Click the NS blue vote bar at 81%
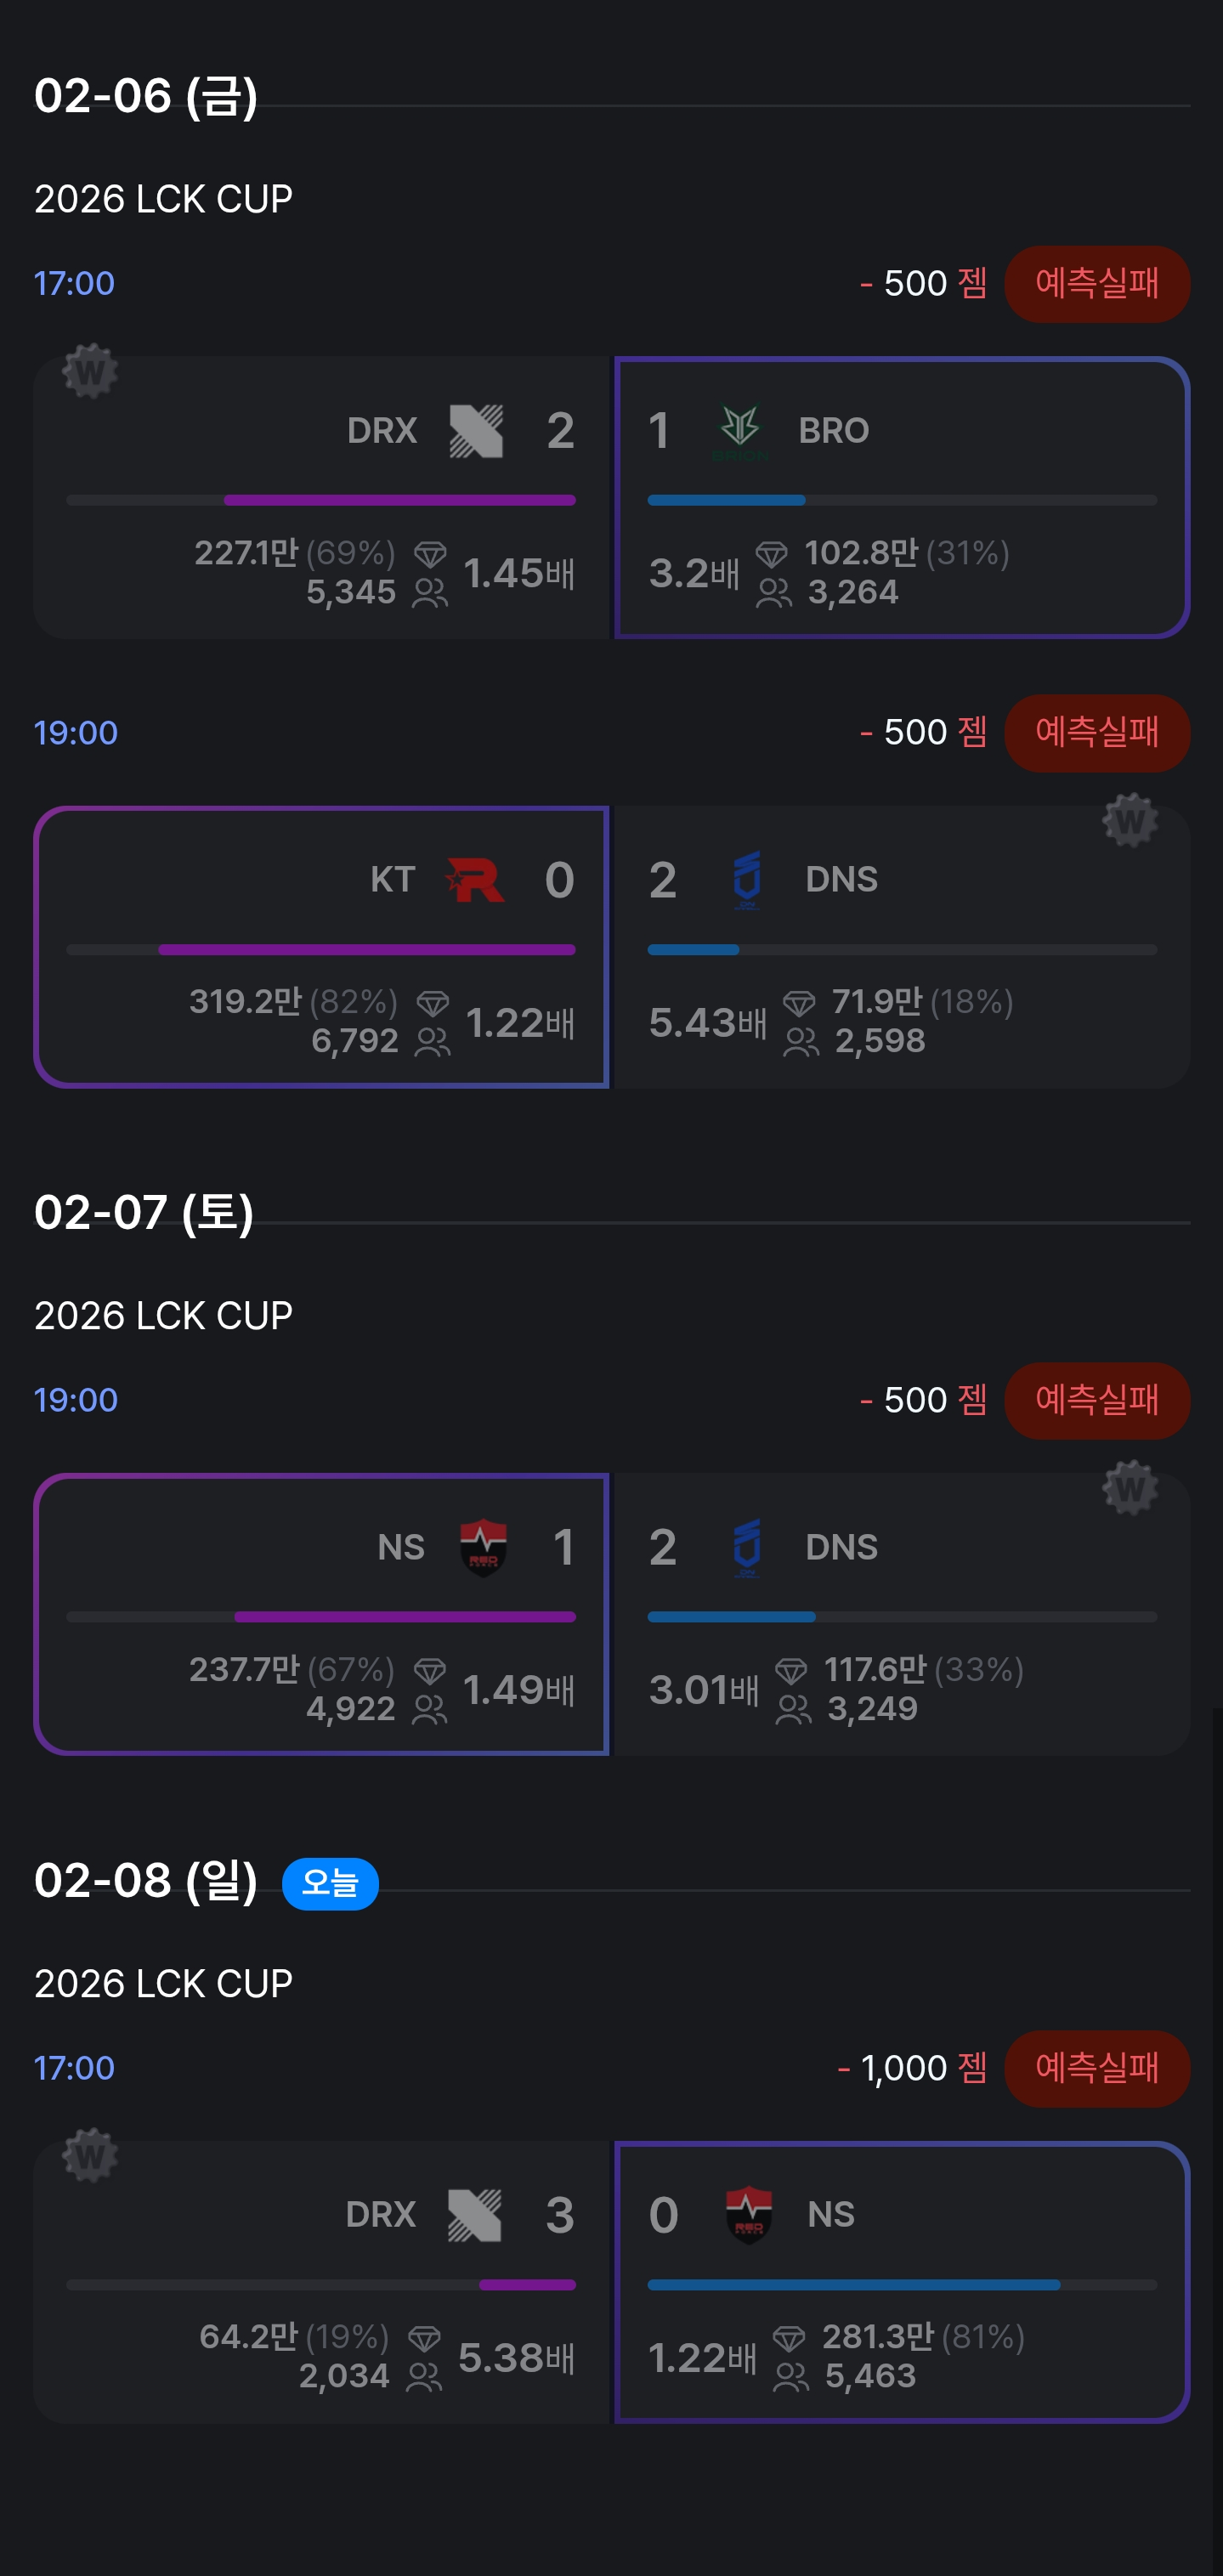 pos(853,2285)
